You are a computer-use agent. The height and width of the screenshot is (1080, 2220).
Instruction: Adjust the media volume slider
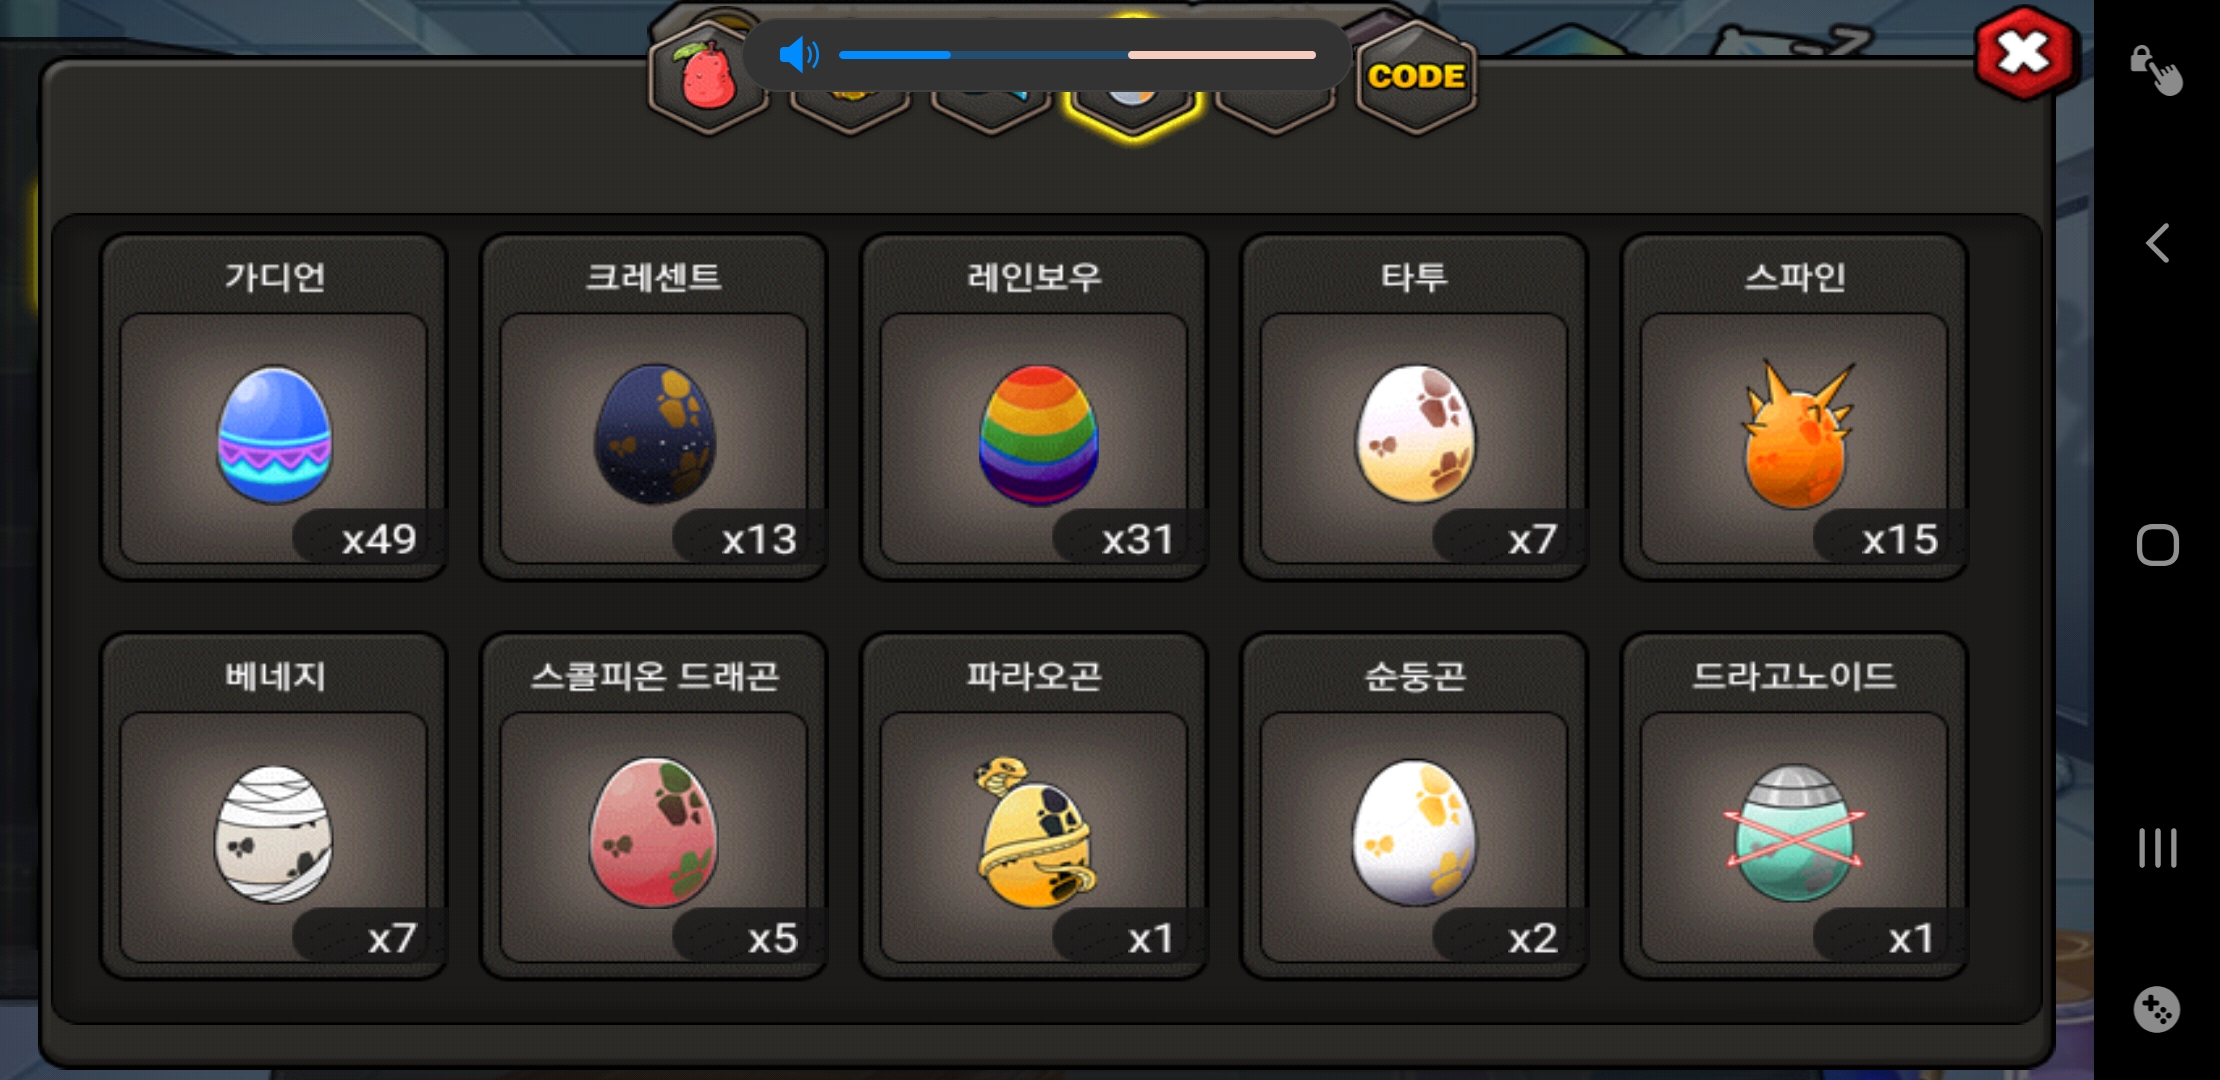pyautogui.click(x=1077, y=55)
